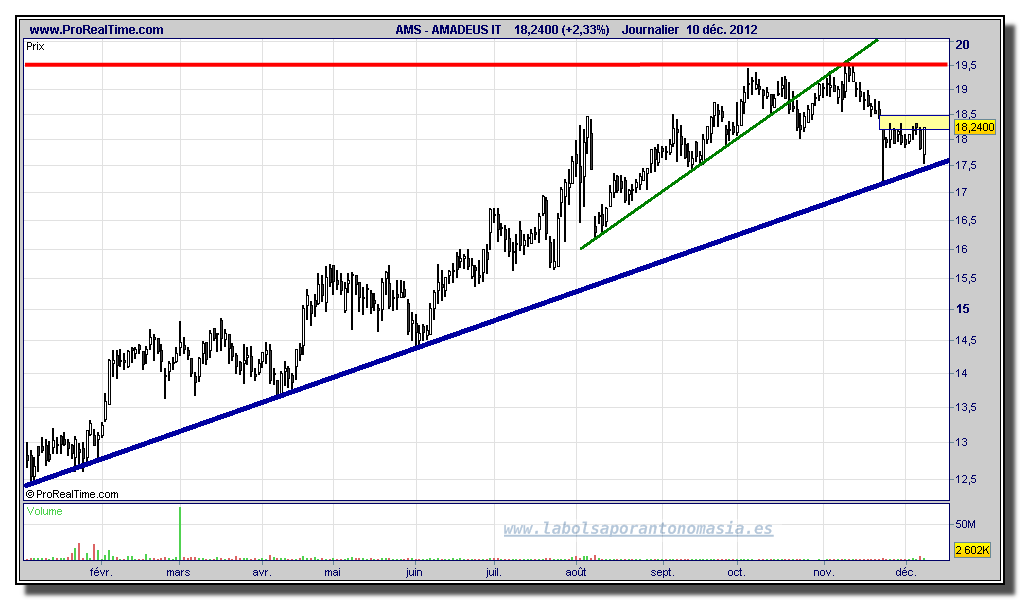Screen dimensions: 1020x600
Task: Click the 17 price axis label
Action: 961,193
